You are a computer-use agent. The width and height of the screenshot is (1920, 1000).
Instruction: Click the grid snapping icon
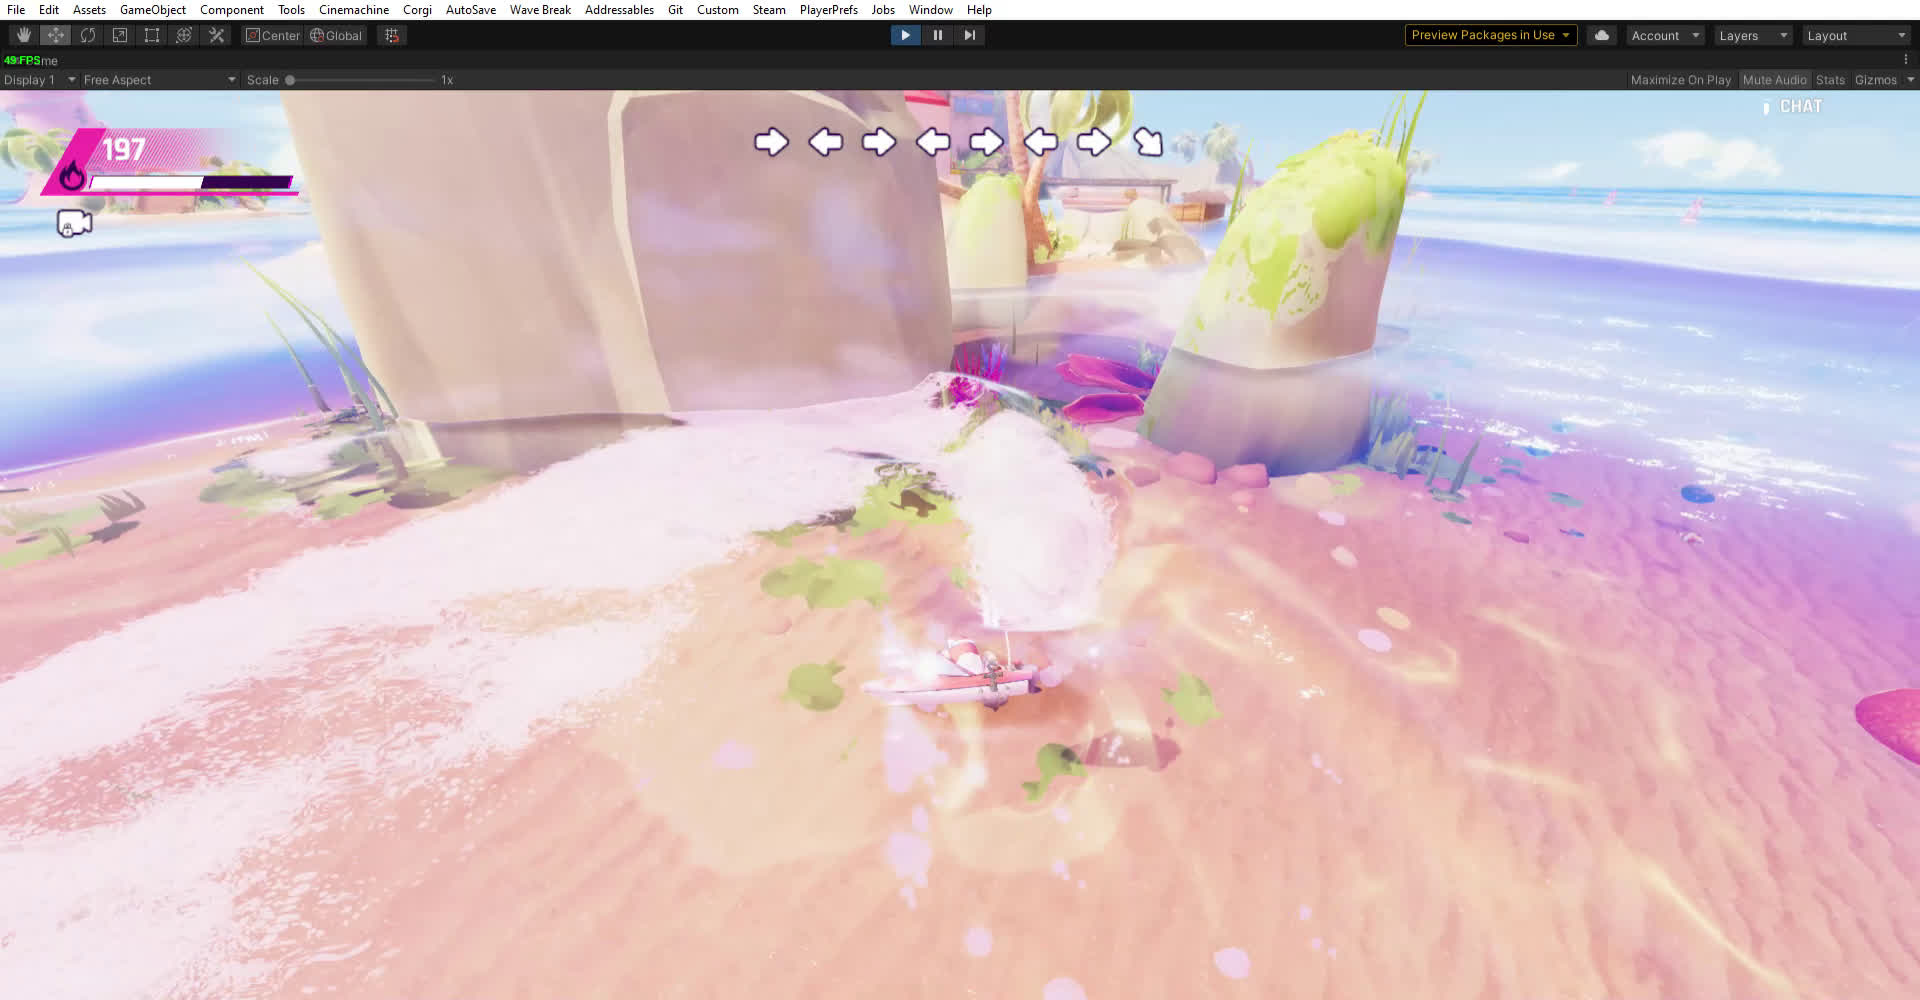coord(392,35)
